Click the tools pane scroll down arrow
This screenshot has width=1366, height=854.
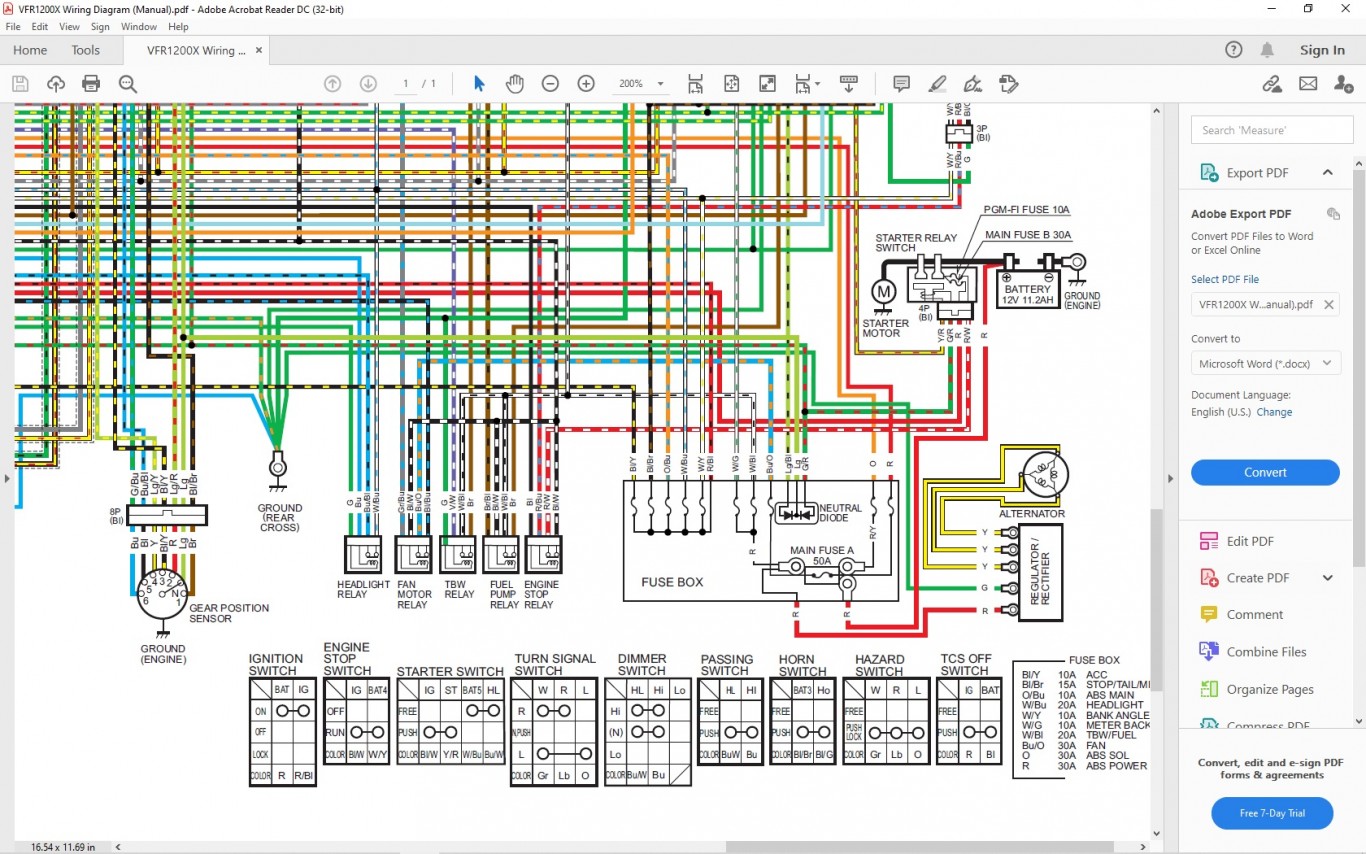1359,720
